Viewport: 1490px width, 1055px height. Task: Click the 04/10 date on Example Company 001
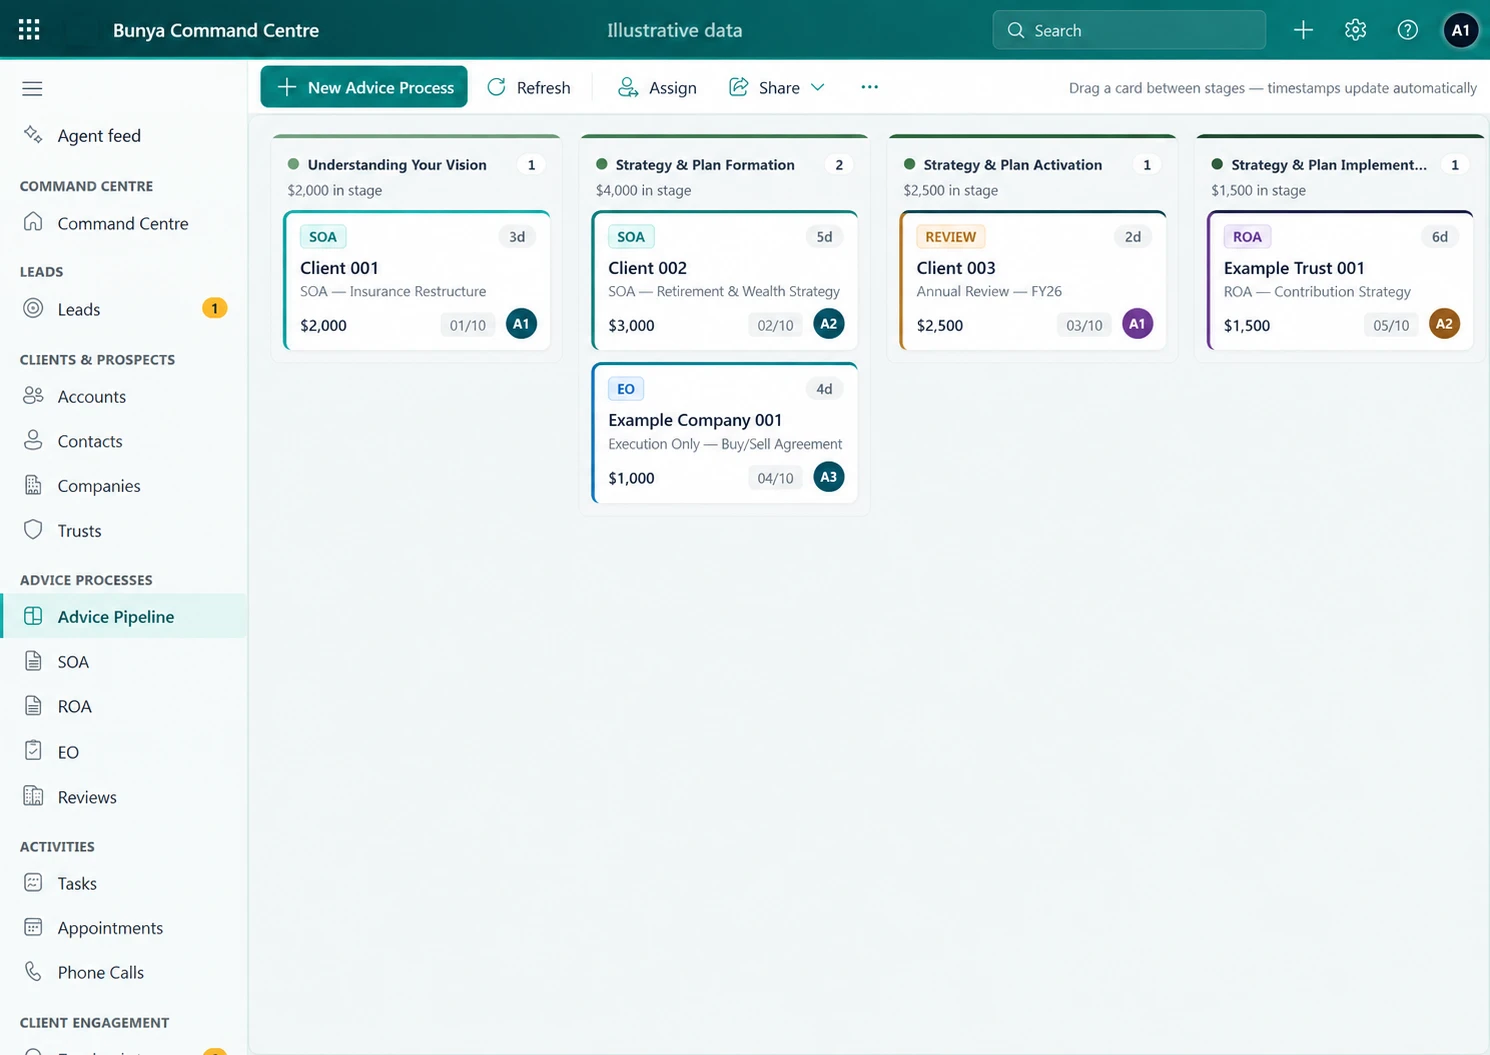click(x=775, y=478)
